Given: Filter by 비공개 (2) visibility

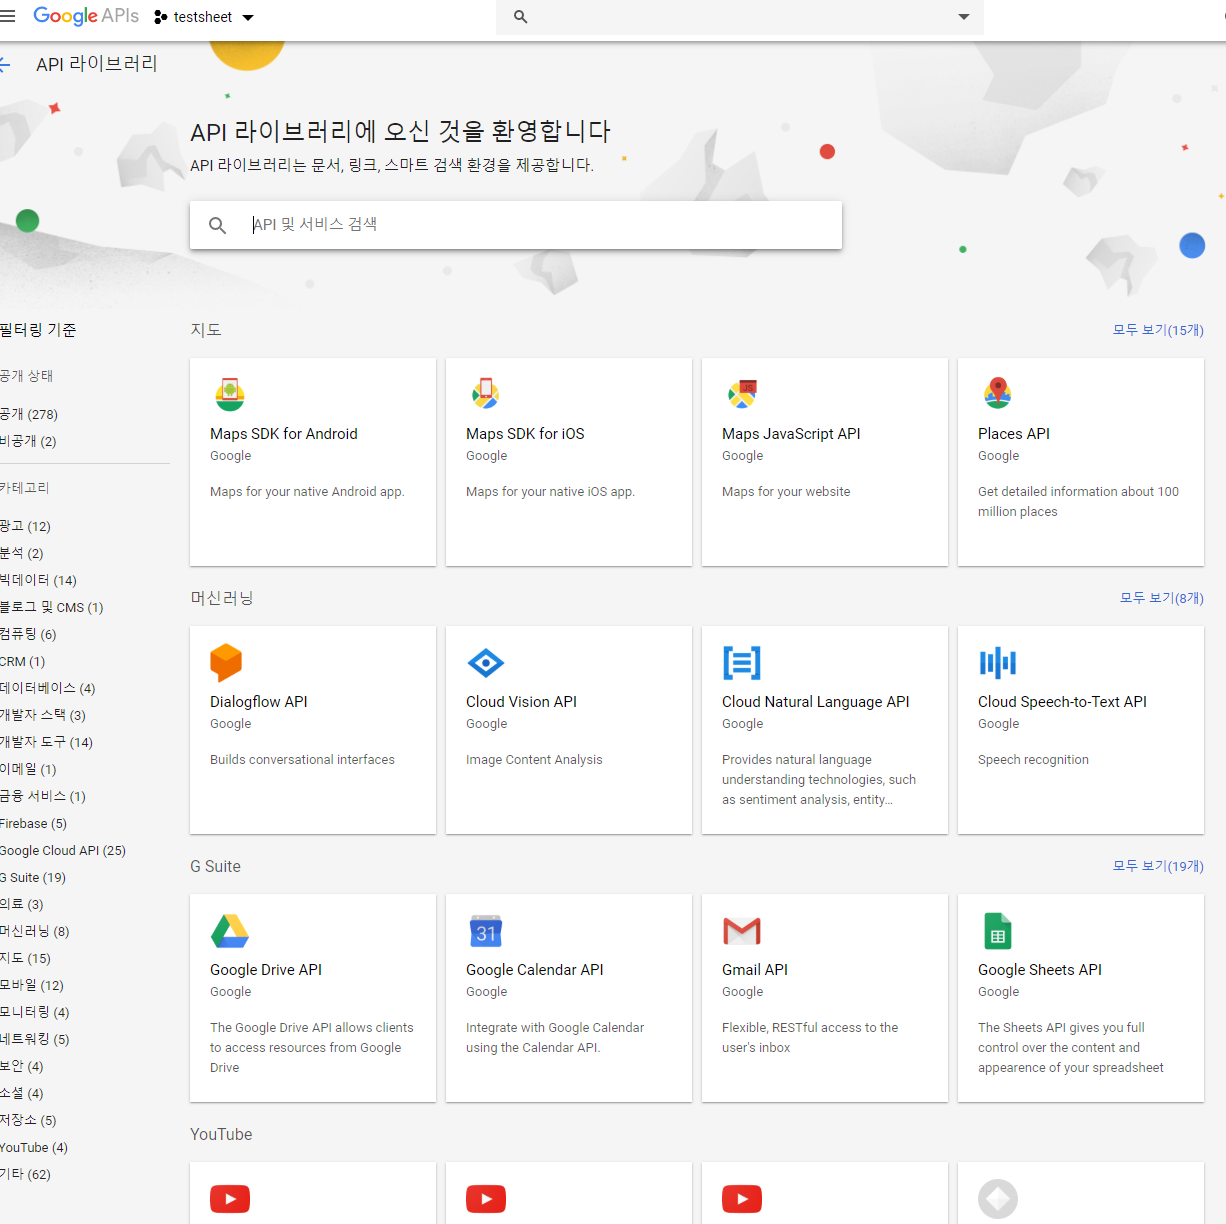Looking at the screenshot, I should [28, 441].
